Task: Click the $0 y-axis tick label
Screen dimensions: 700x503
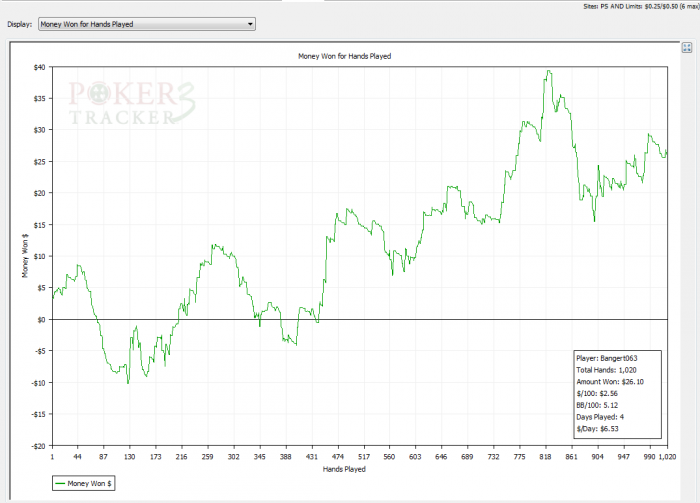Action: point(41,320)
